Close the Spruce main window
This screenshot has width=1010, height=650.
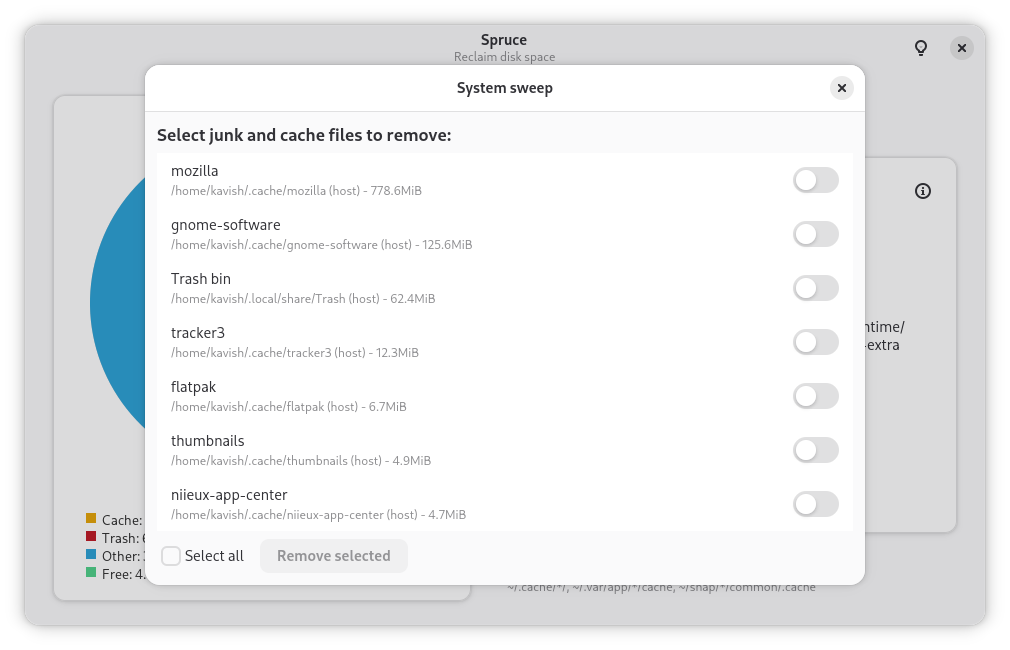point(962,48)
